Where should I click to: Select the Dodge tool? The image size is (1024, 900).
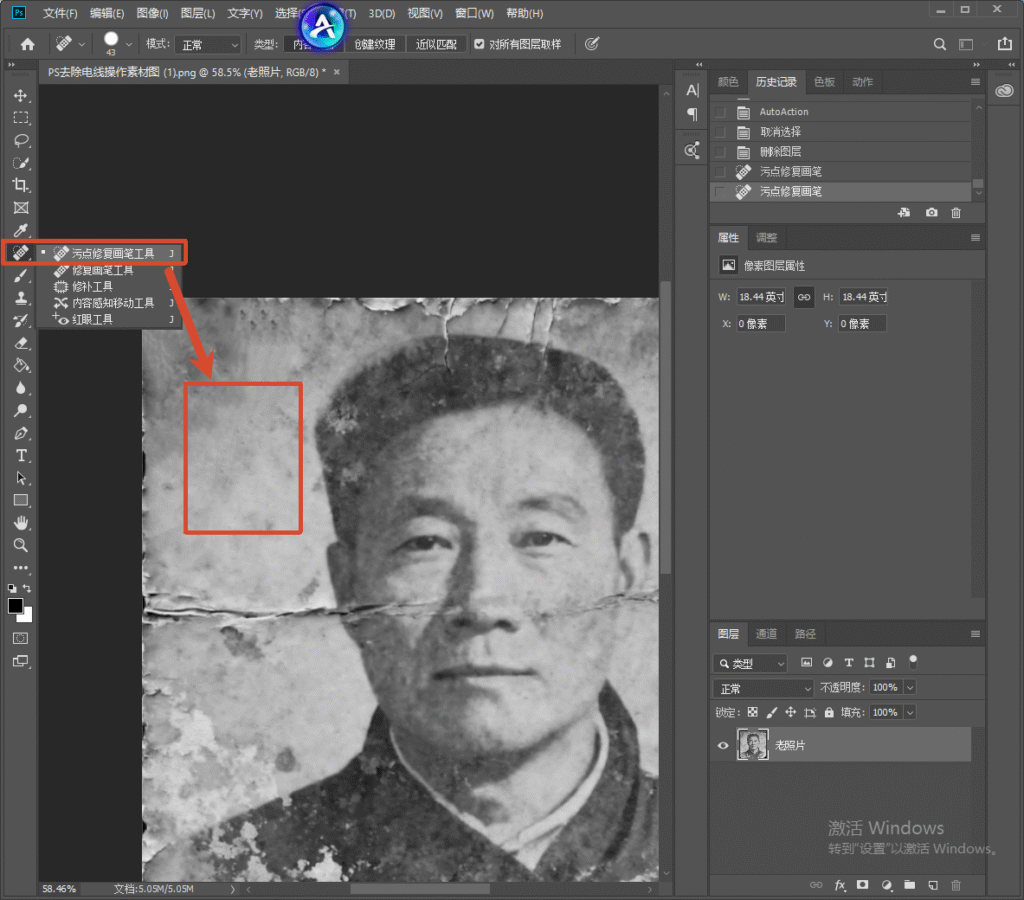(21, 410)
